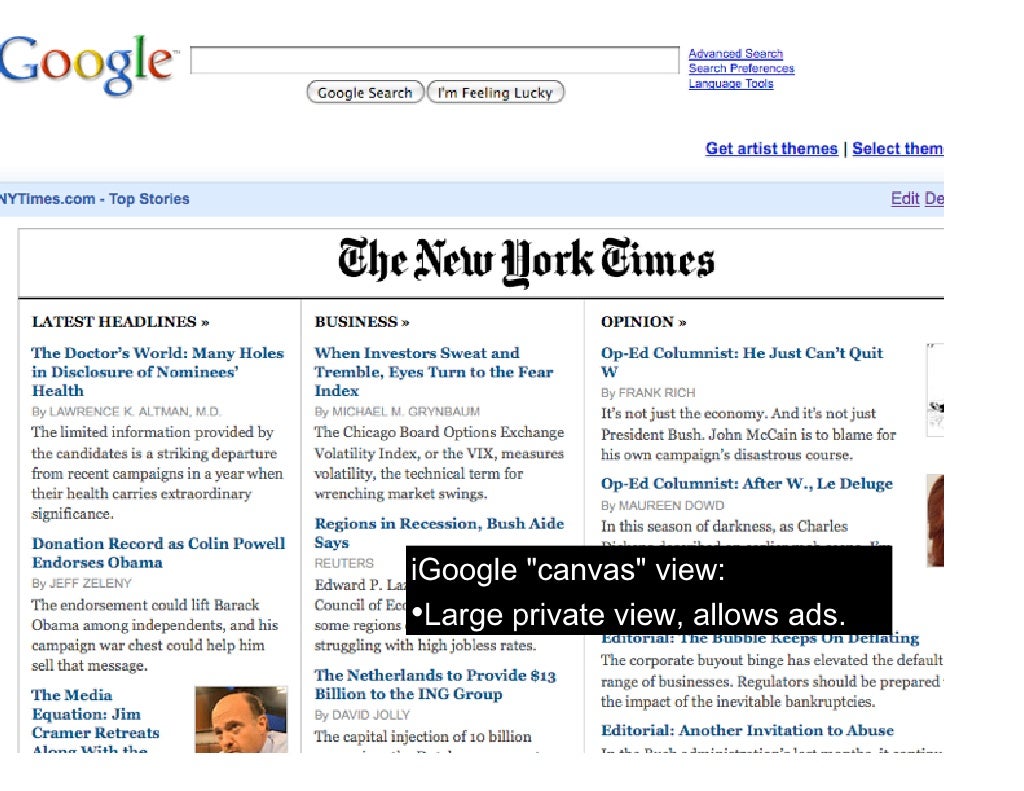Screen dimensions: 1024x791
Task: Click Edit link in gadget header
Action: 905,199
